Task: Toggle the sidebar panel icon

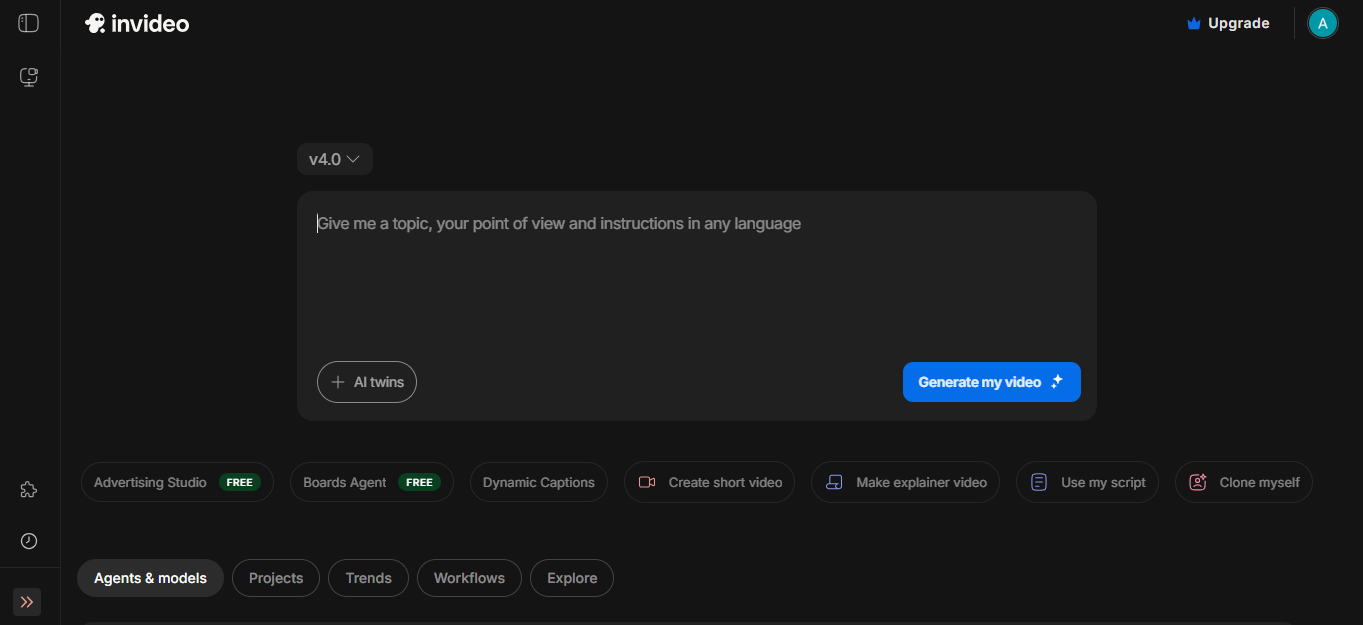Action: 29,23
